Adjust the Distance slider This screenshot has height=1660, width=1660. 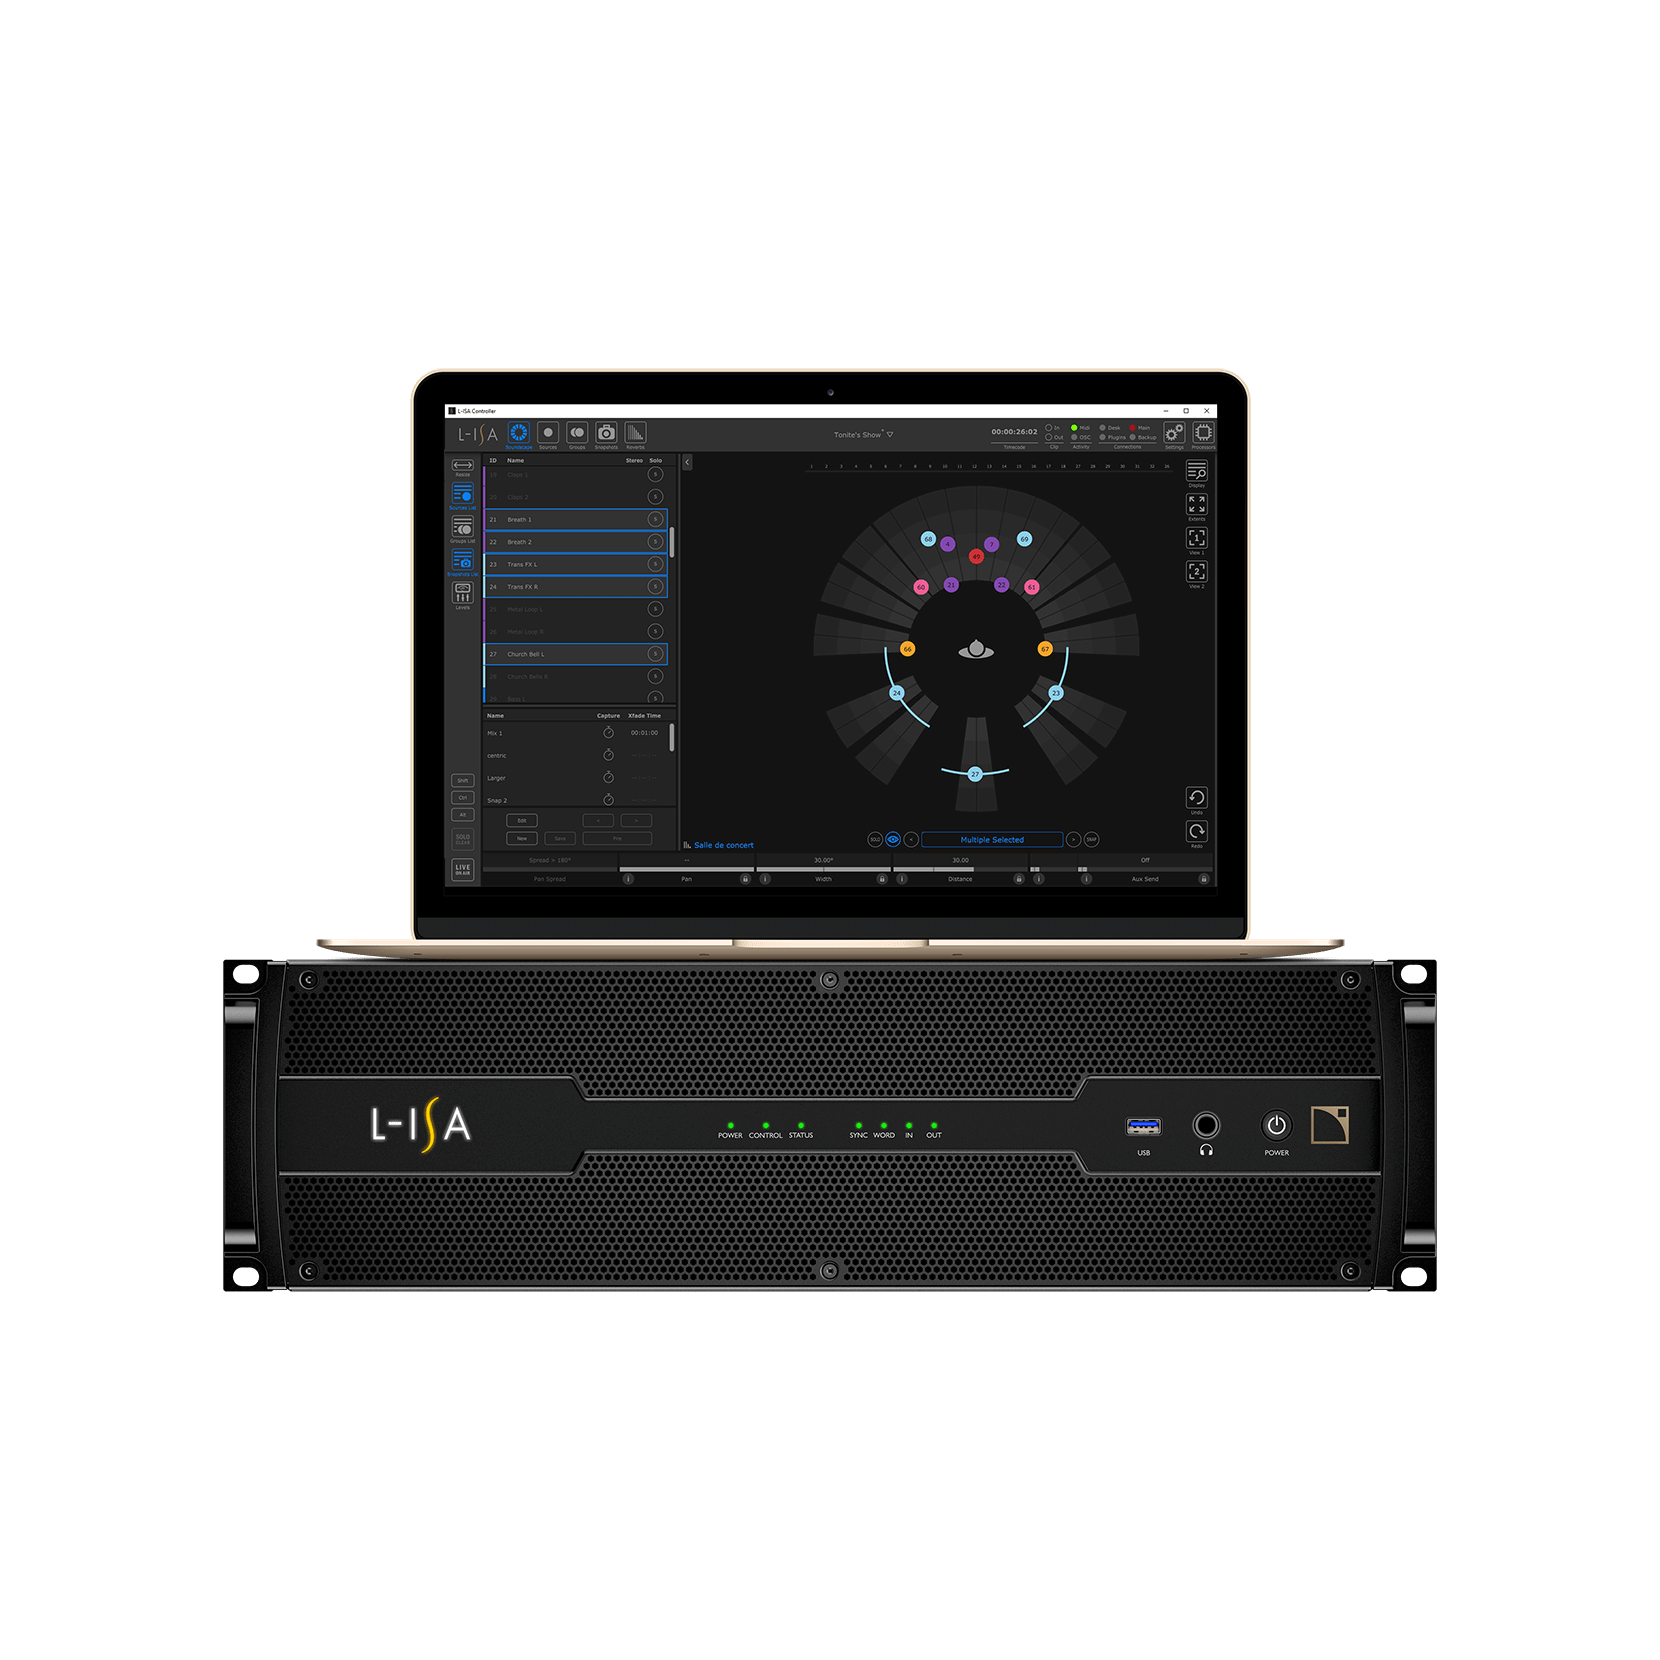(960, 869)
